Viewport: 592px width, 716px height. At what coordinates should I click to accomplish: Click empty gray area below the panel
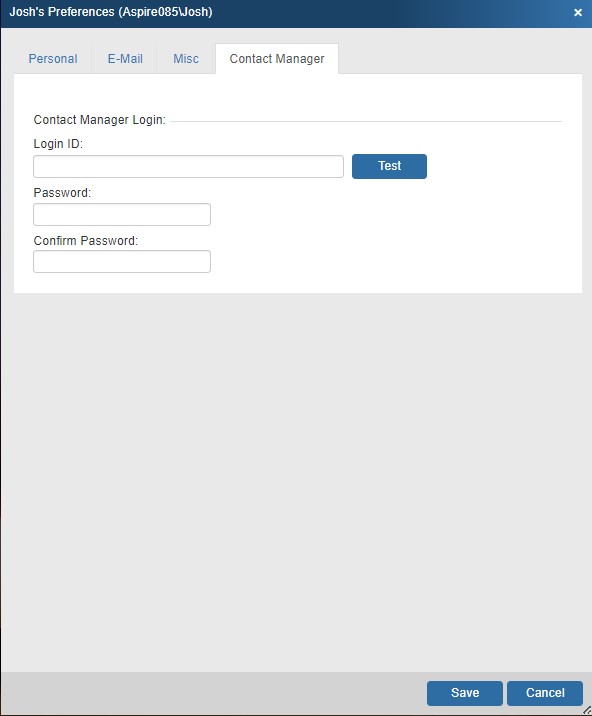pos(296,479)
